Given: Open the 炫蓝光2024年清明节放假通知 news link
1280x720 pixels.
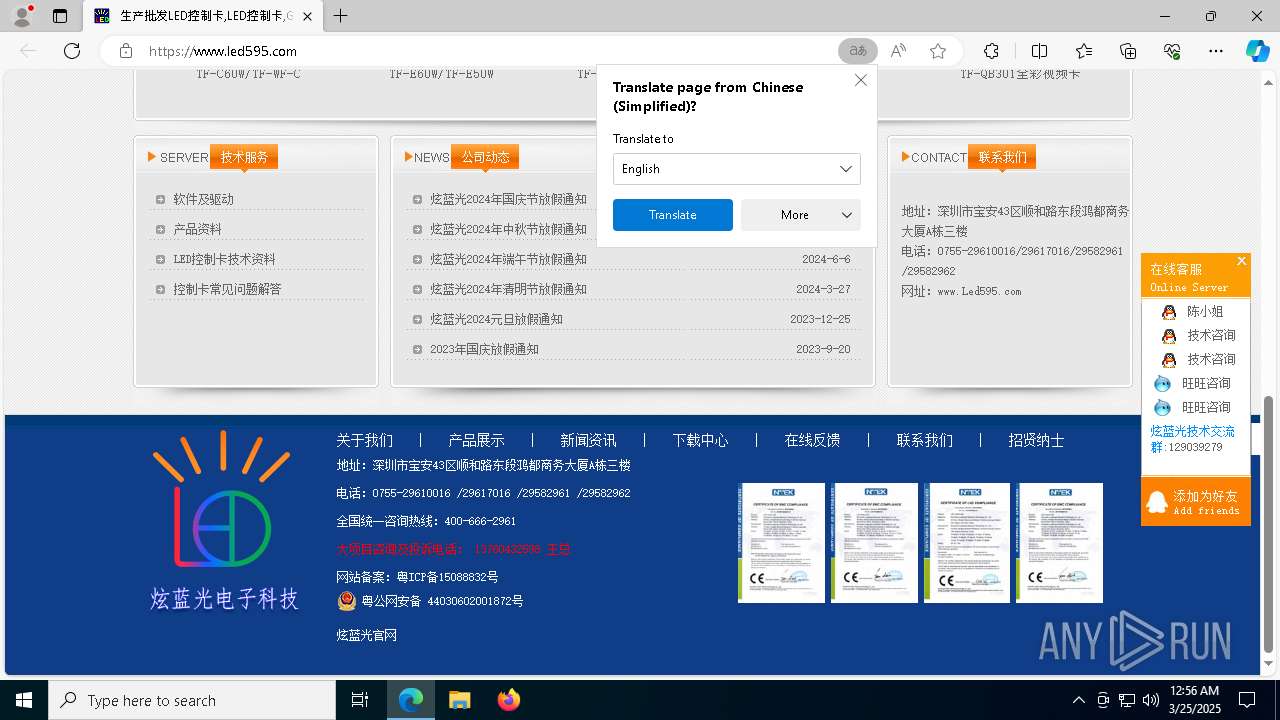Looking at the screenshot, I should [x=508, y=289].
